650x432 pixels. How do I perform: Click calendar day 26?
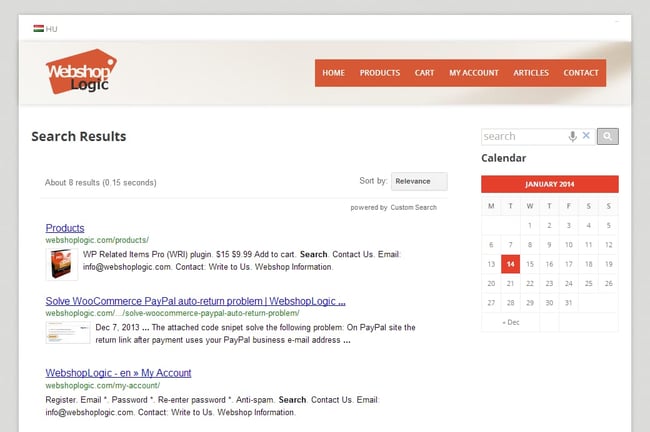[608, 284]
